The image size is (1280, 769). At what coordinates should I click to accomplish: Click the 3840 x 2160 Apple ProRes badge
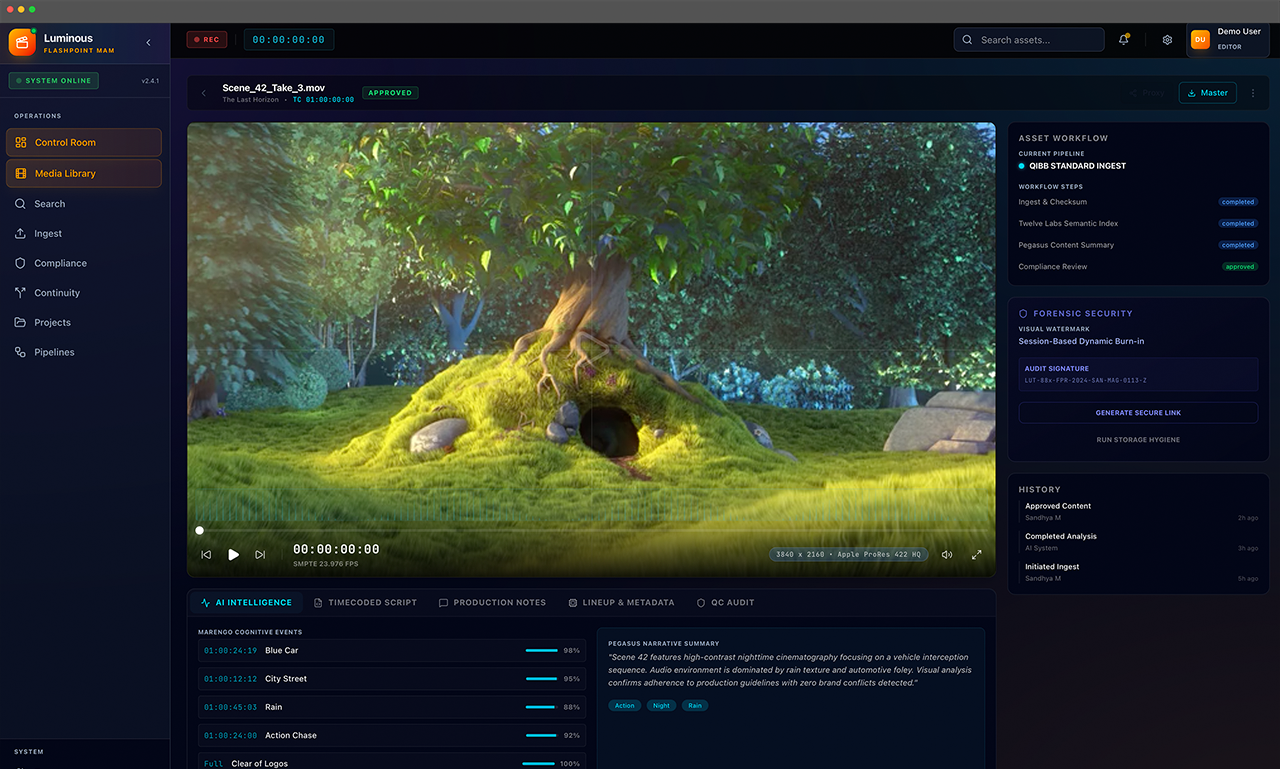pos(849,554)
